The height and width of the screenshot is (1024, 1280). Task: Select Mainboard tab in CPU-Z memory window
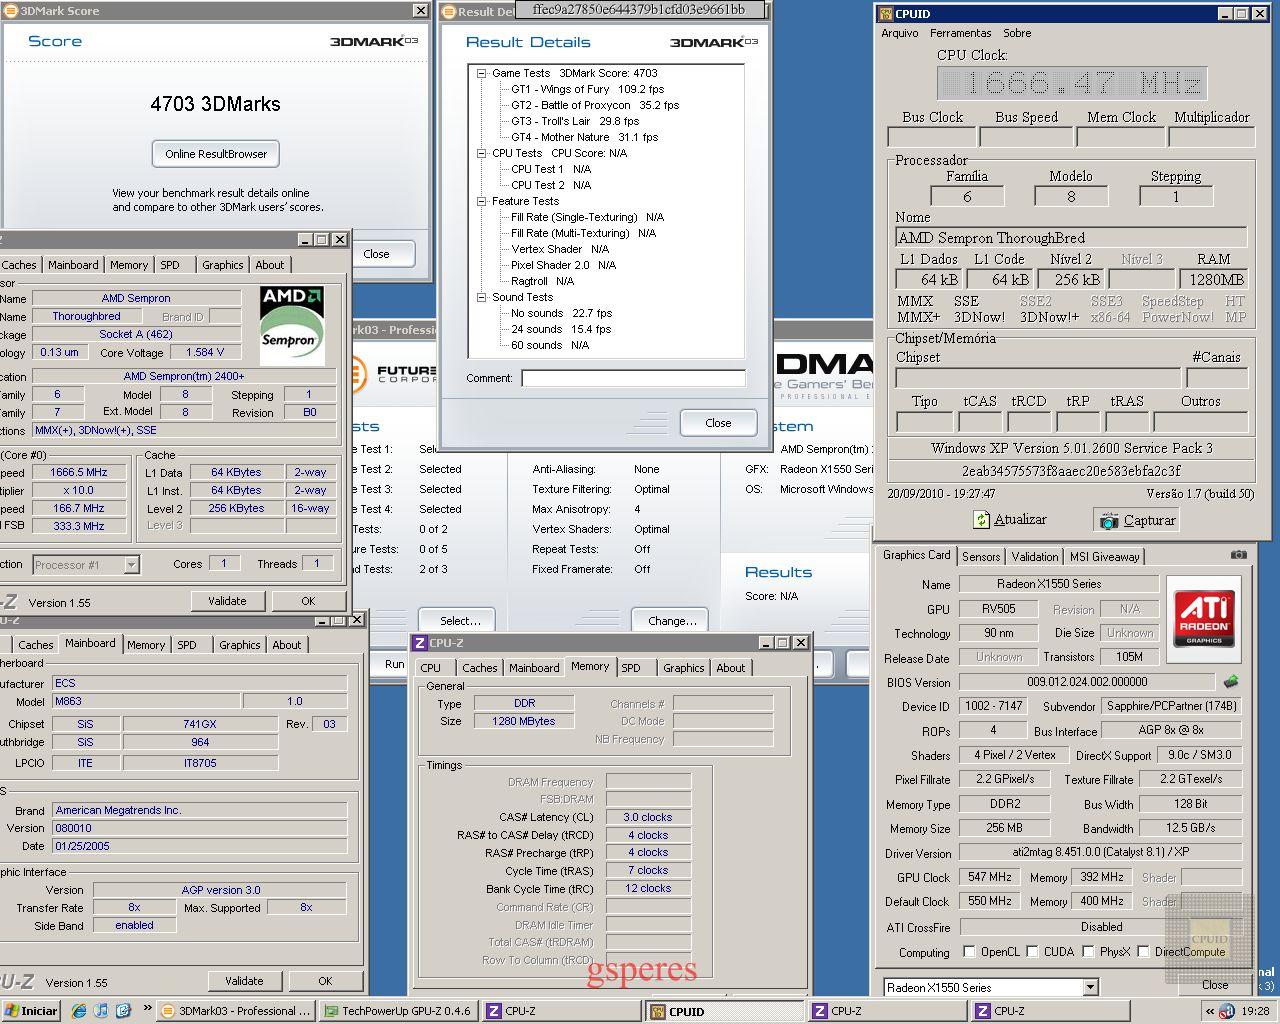[534, 668]
